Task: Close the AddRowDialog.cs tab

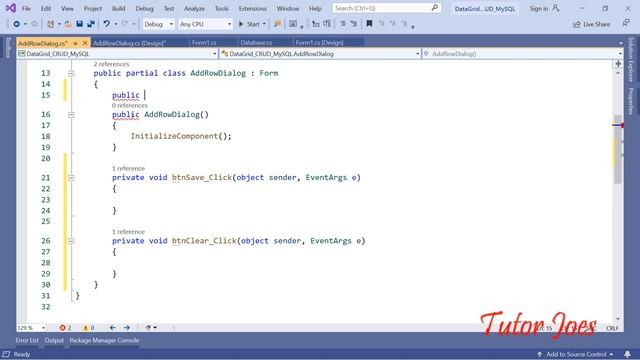Action: [x=85, y=43]
